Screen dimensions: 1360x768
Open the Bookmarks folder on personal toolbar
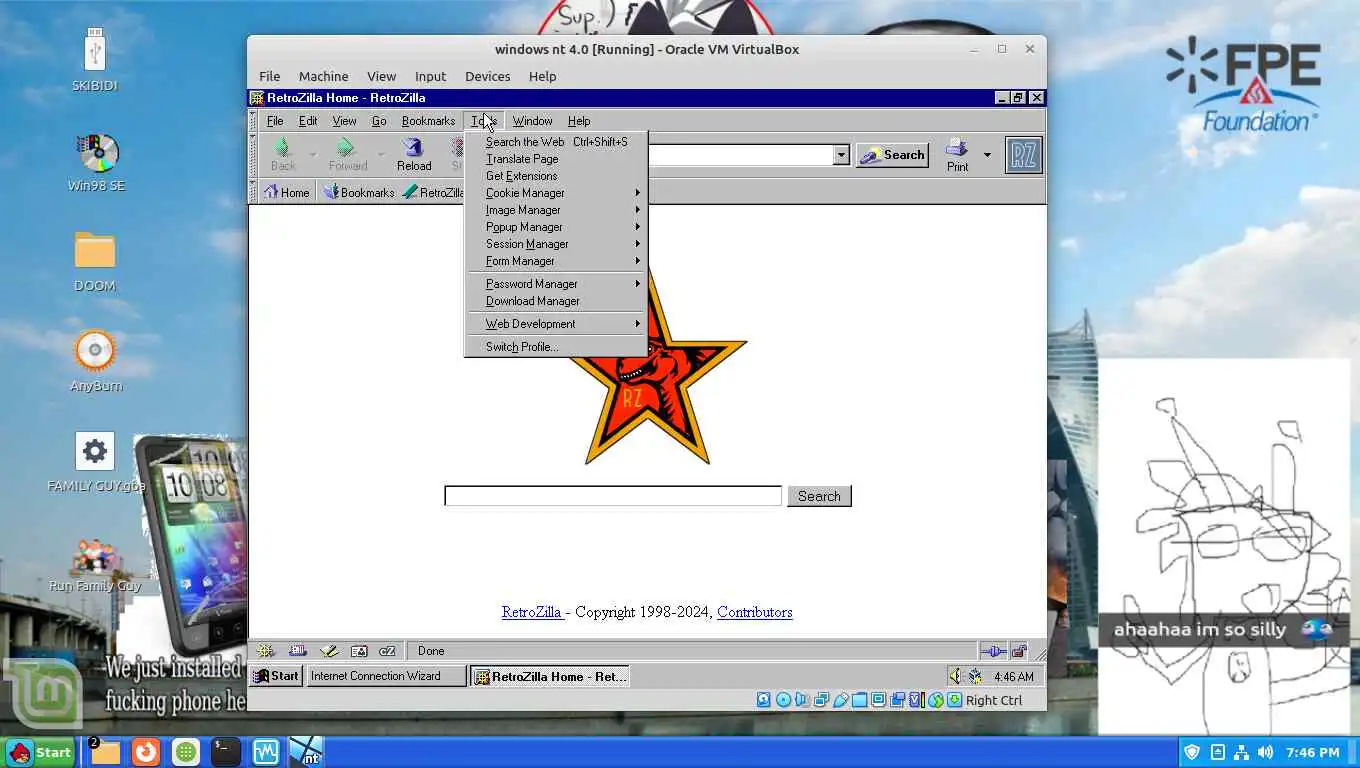(x=359, y=192)
